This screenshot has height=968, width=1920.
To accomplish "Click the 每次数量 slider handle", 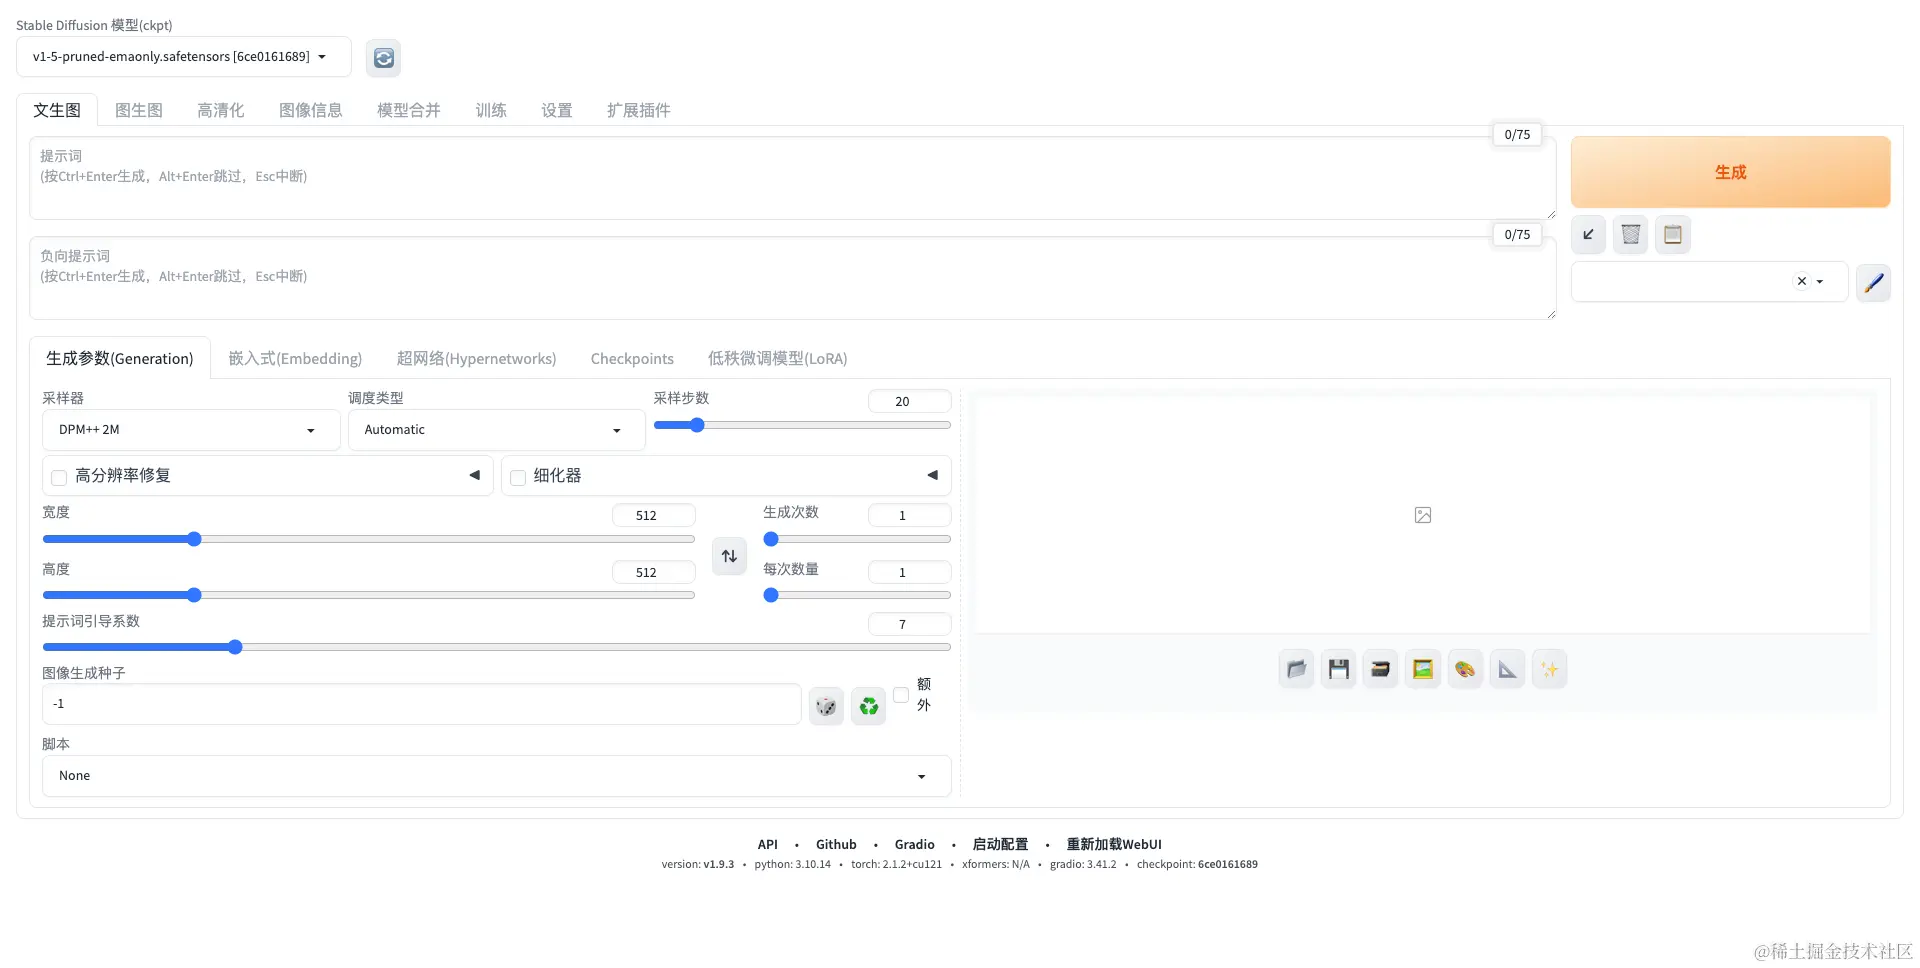I will pyautogui.click(x=771, y=595).
